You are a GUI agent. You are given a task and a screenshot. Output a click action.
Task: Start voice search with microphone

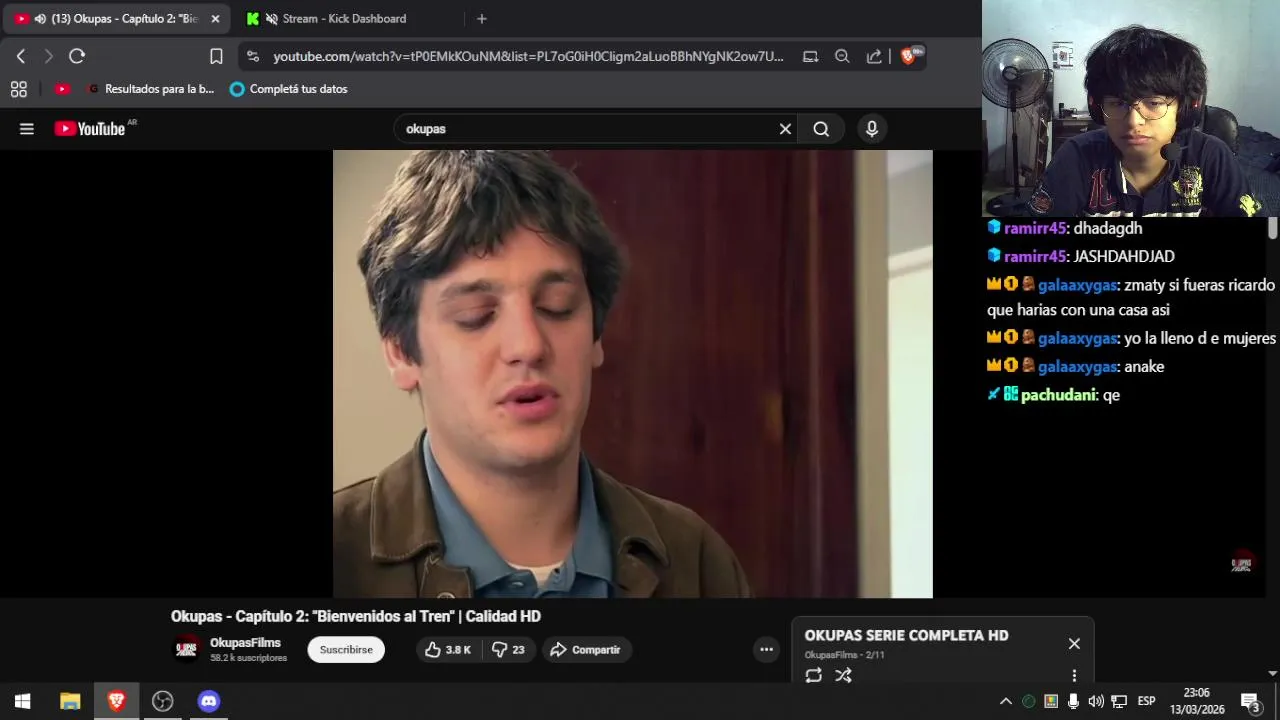[x=872, y=129]
